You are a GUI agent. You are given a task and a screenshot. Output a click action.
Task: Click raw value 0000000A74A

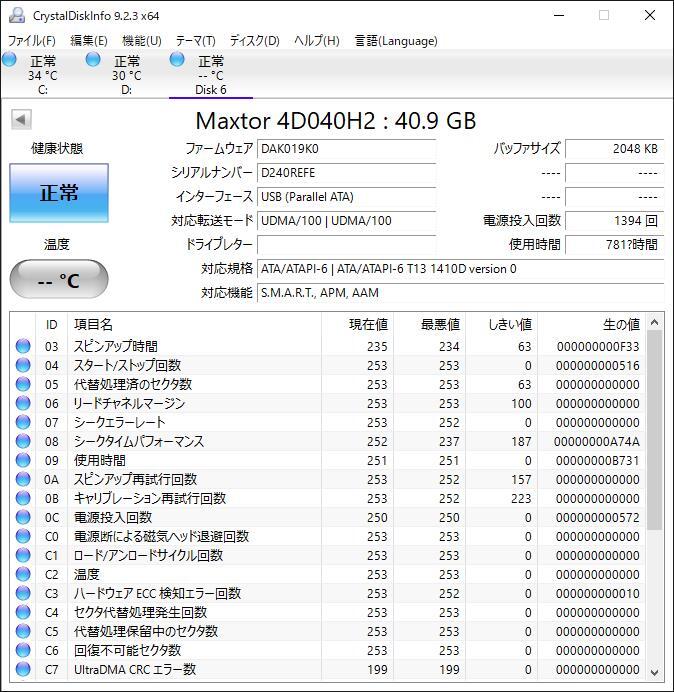point(596,442)
